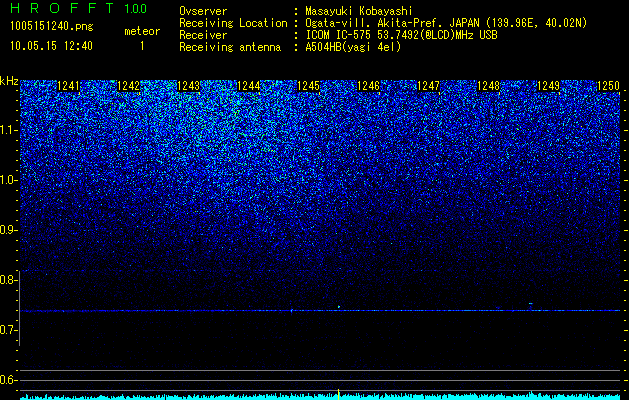Click the HROFFT 1.0.0 title text

tap(78, 8)
